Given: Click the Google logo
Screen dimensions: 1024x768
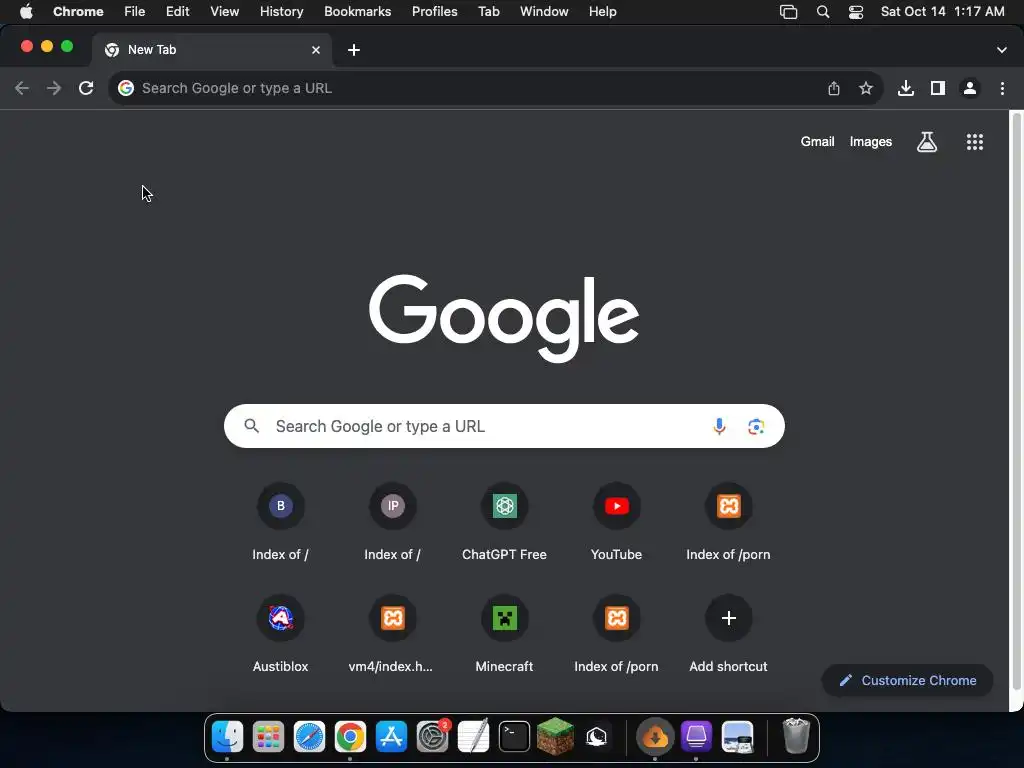Looking at the screenshot, I should pos(504,318).
